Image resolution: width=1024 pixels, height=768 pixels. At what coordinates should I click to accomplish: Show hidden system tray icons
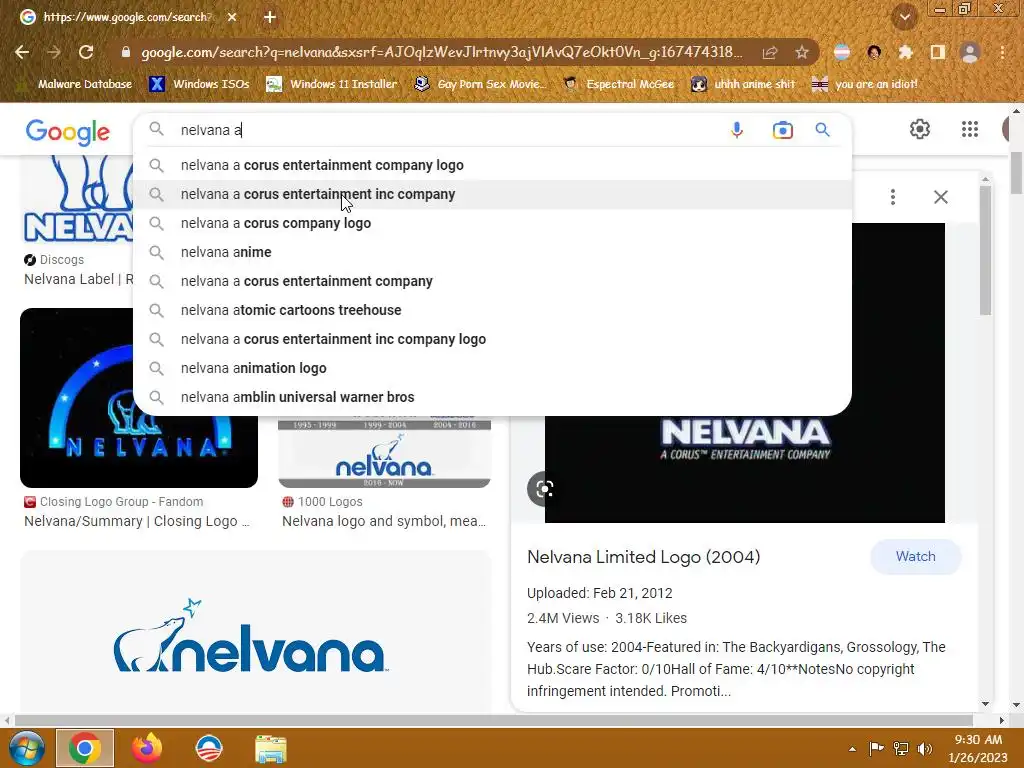(852, 749)
